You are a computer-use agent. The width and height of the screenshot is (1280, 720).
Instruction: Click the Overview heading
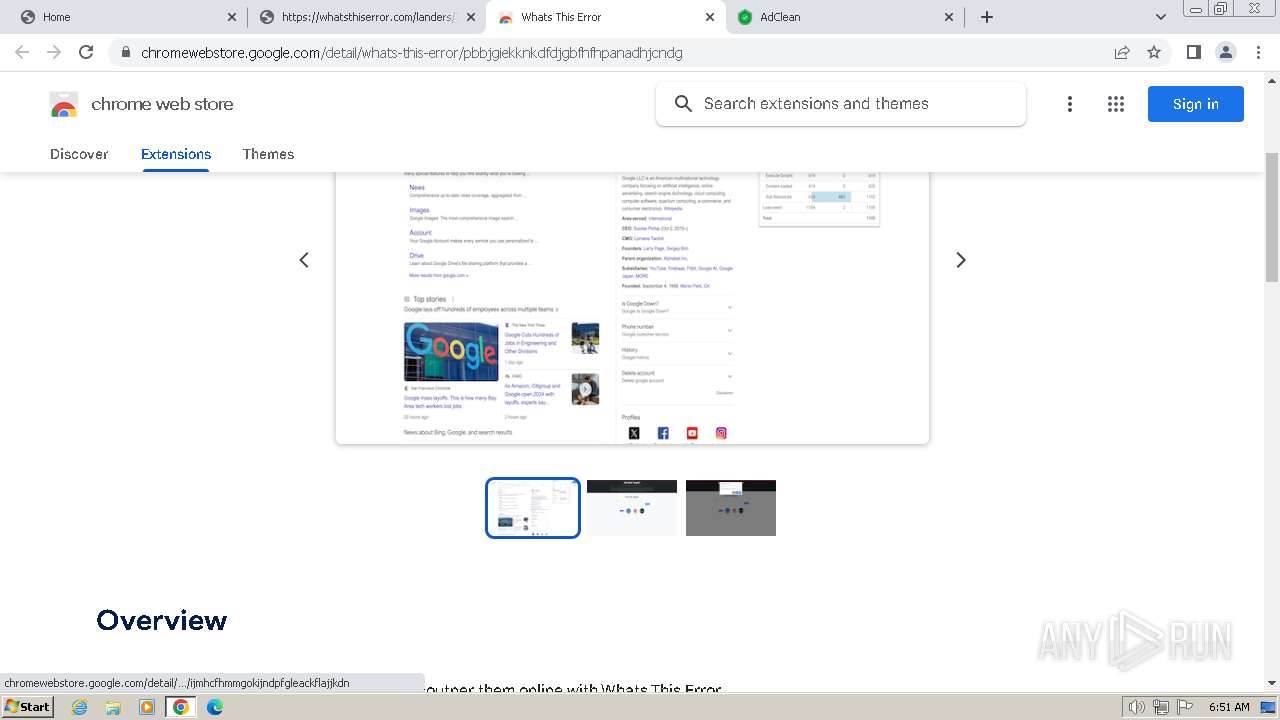point(162,620)
